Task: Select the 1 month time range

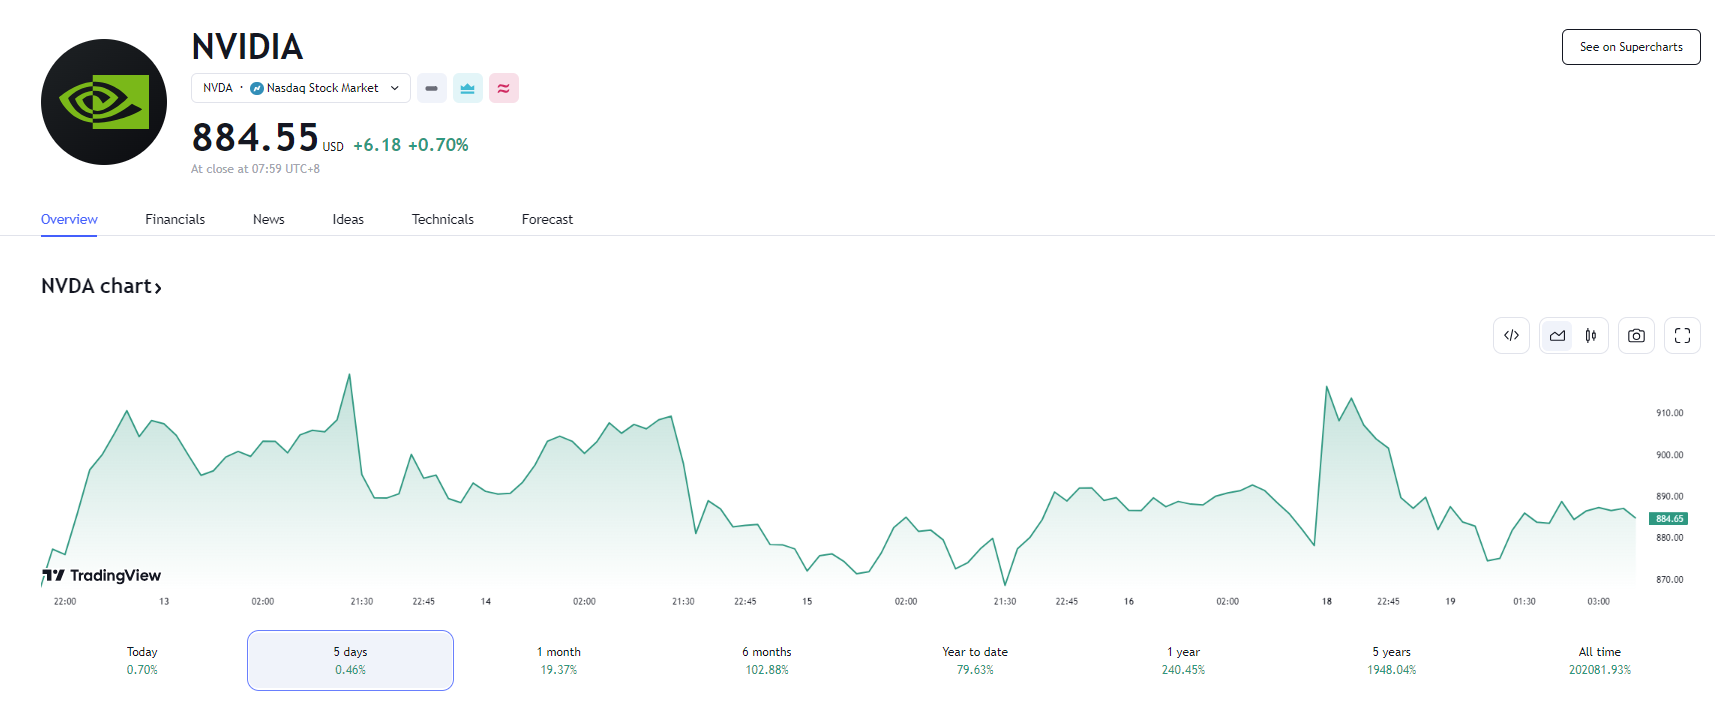Action: pos(558,660)
